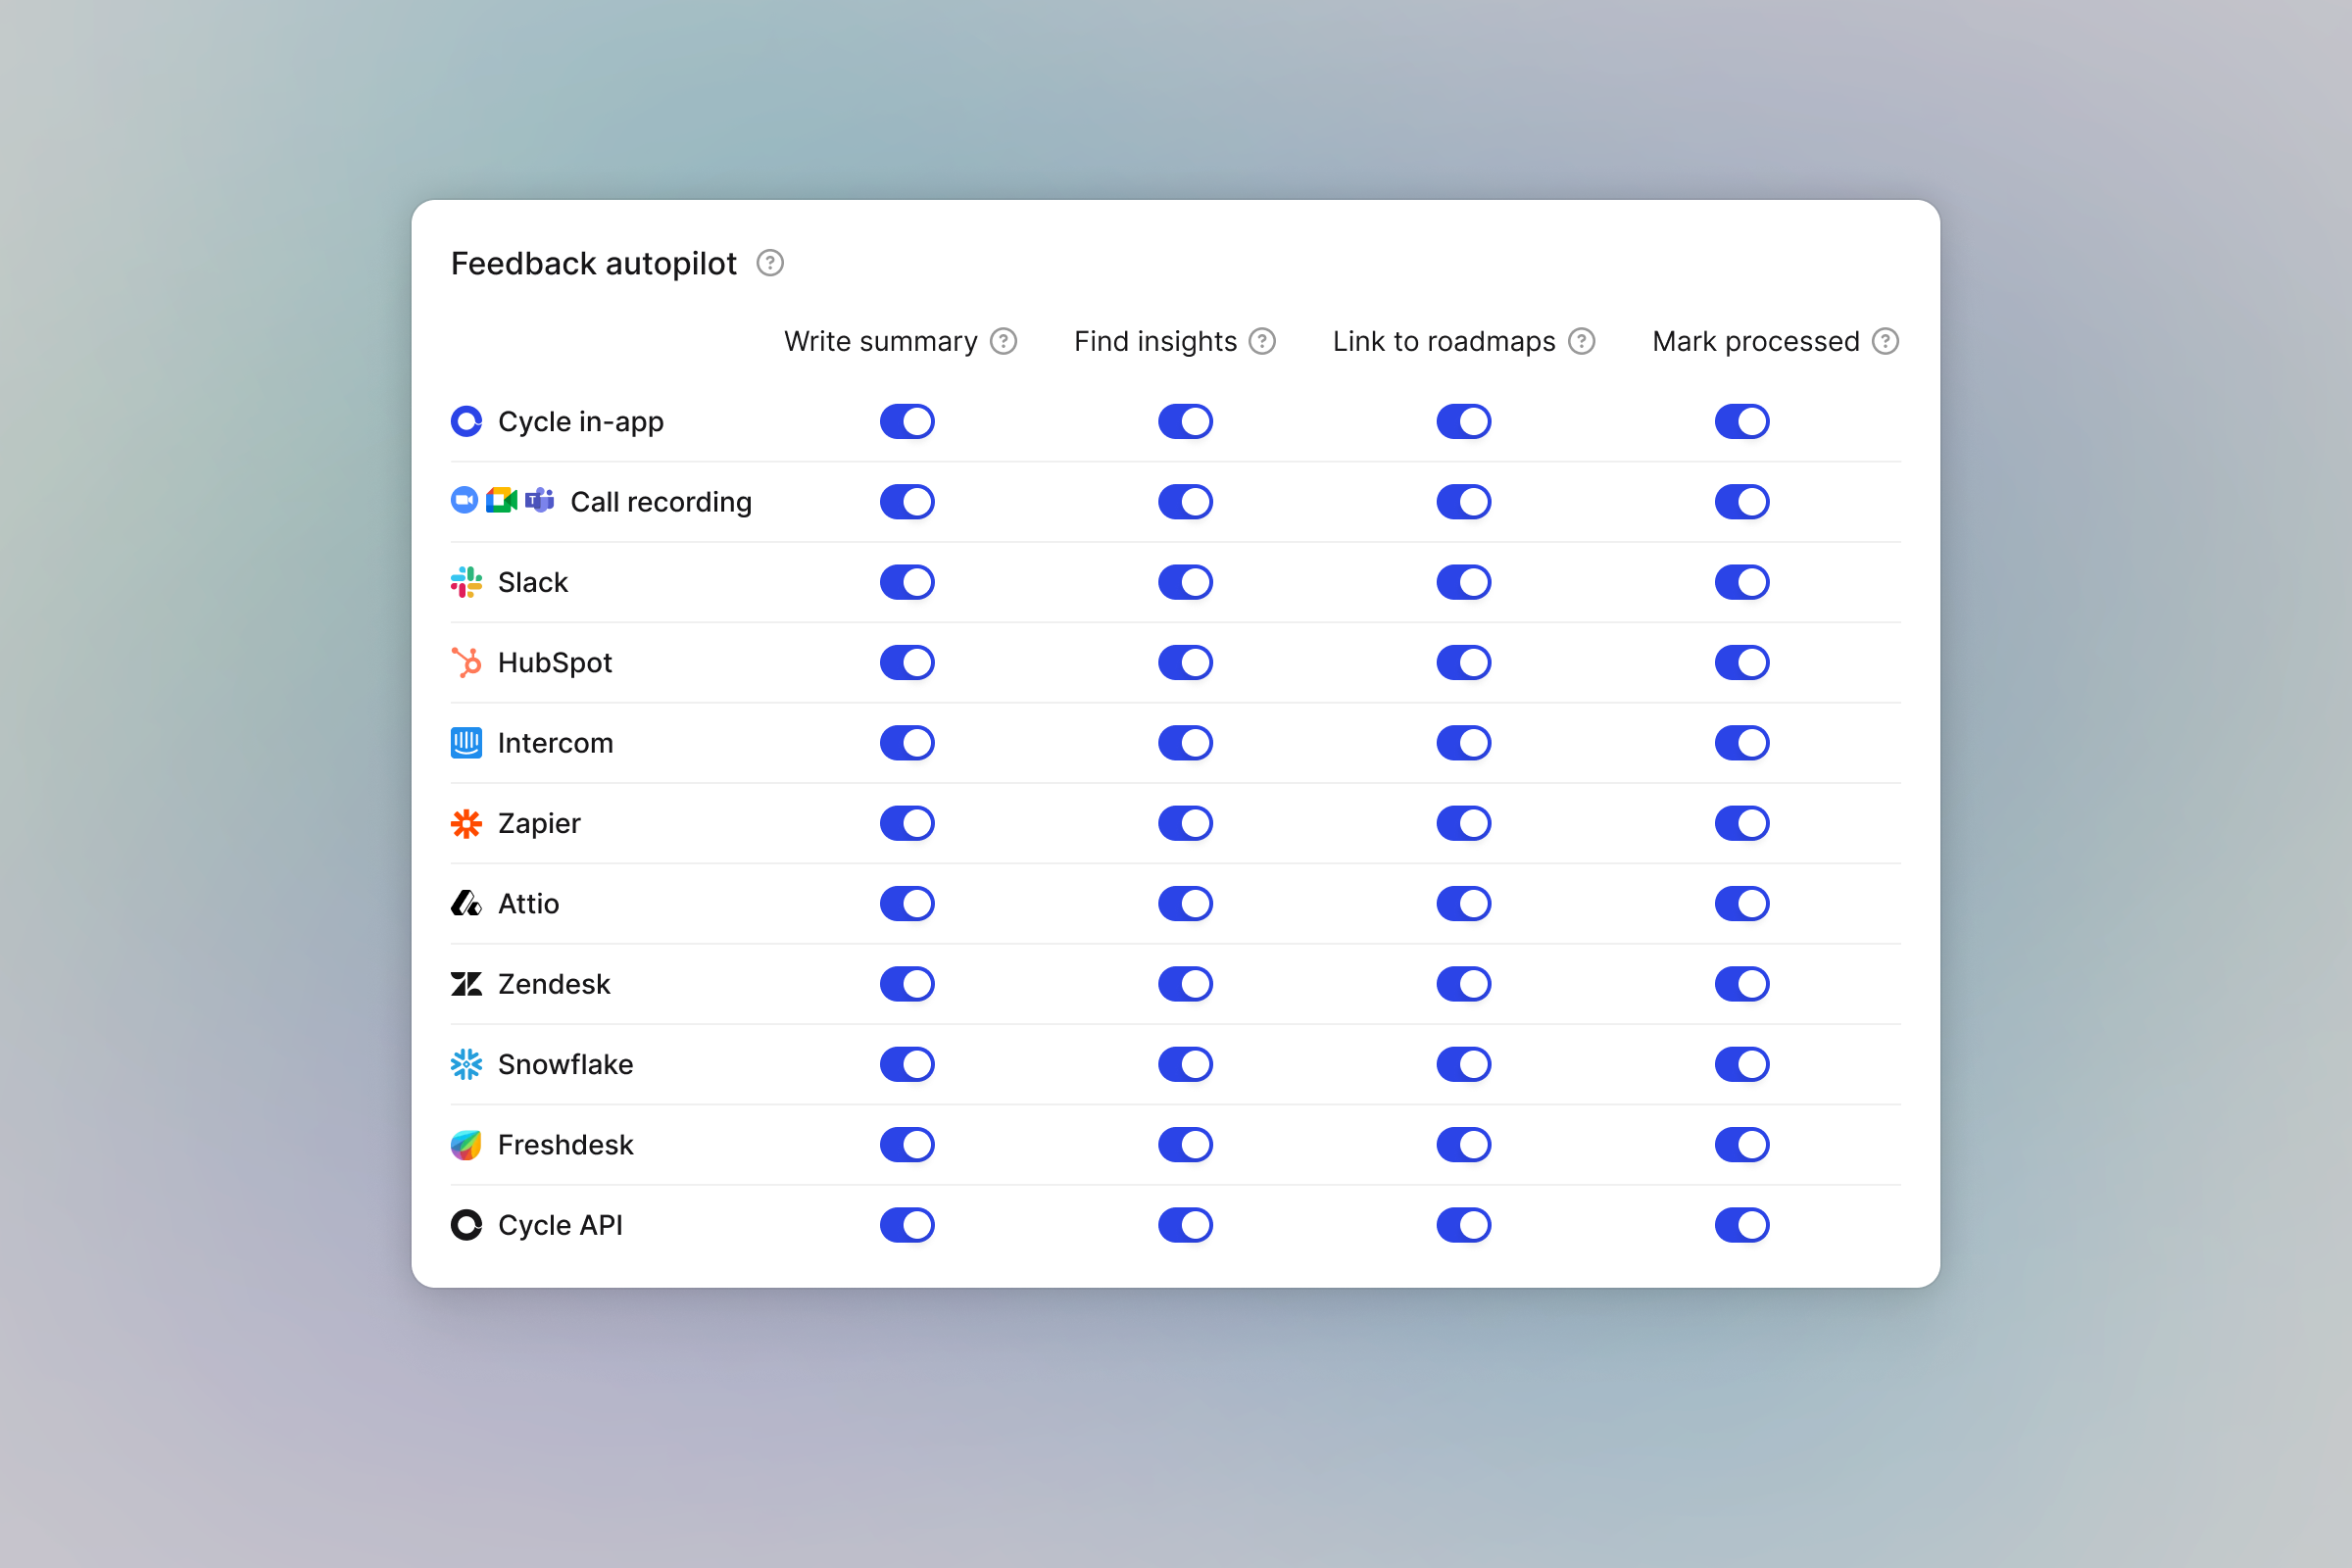Click the Link to roadmaps help icon

click(1581, 342)
